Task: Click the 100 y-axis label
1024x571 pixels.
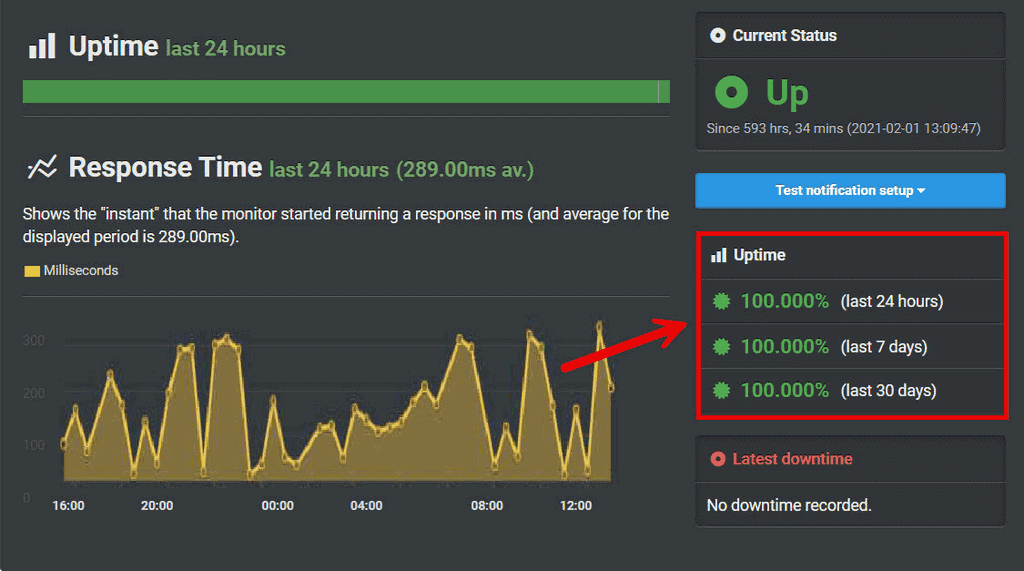Action: (34, 445)
